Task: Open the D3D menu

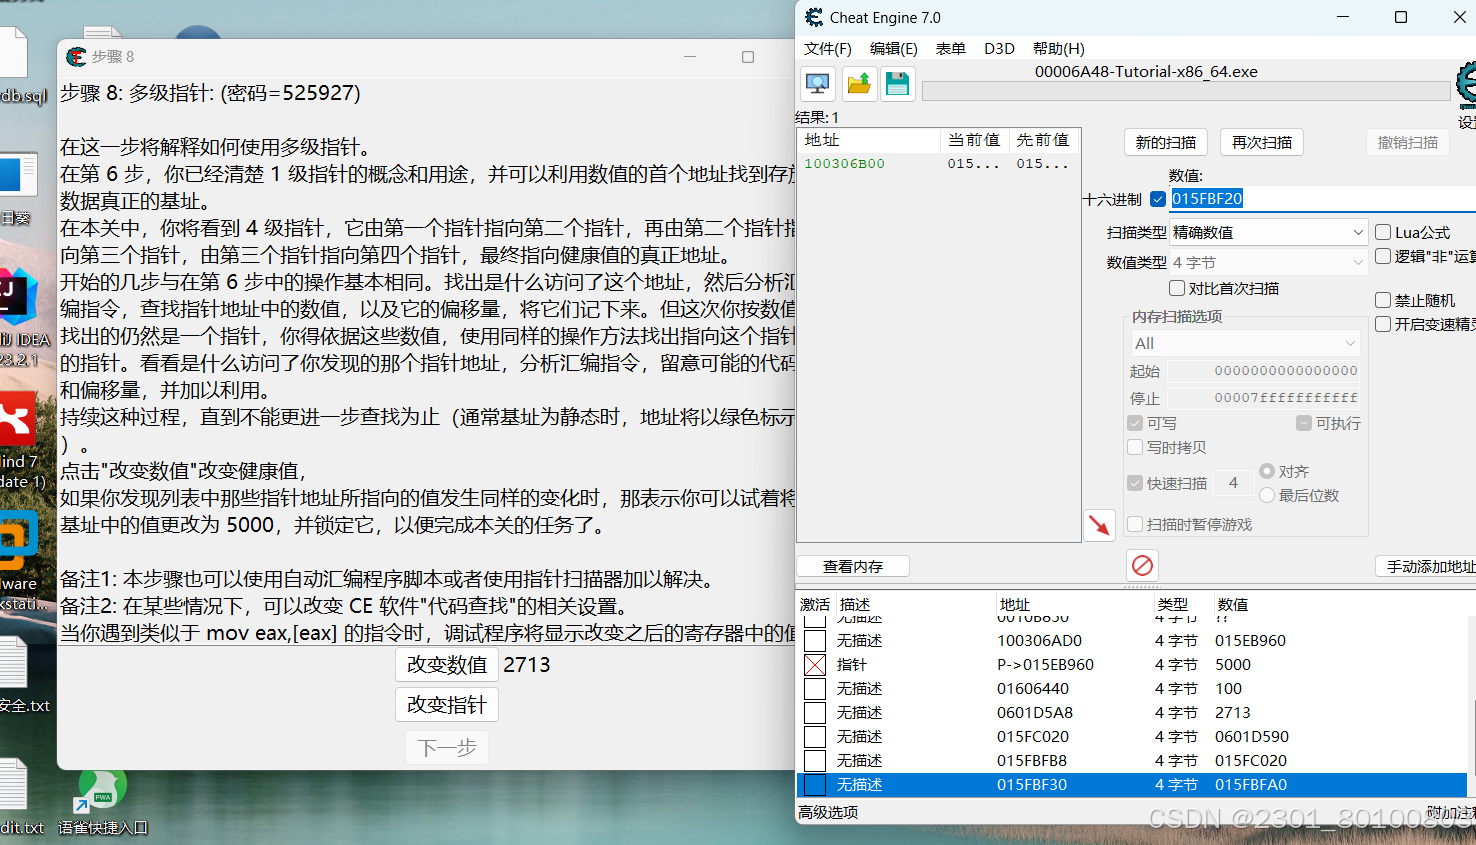Action: (x=999, y=48)
